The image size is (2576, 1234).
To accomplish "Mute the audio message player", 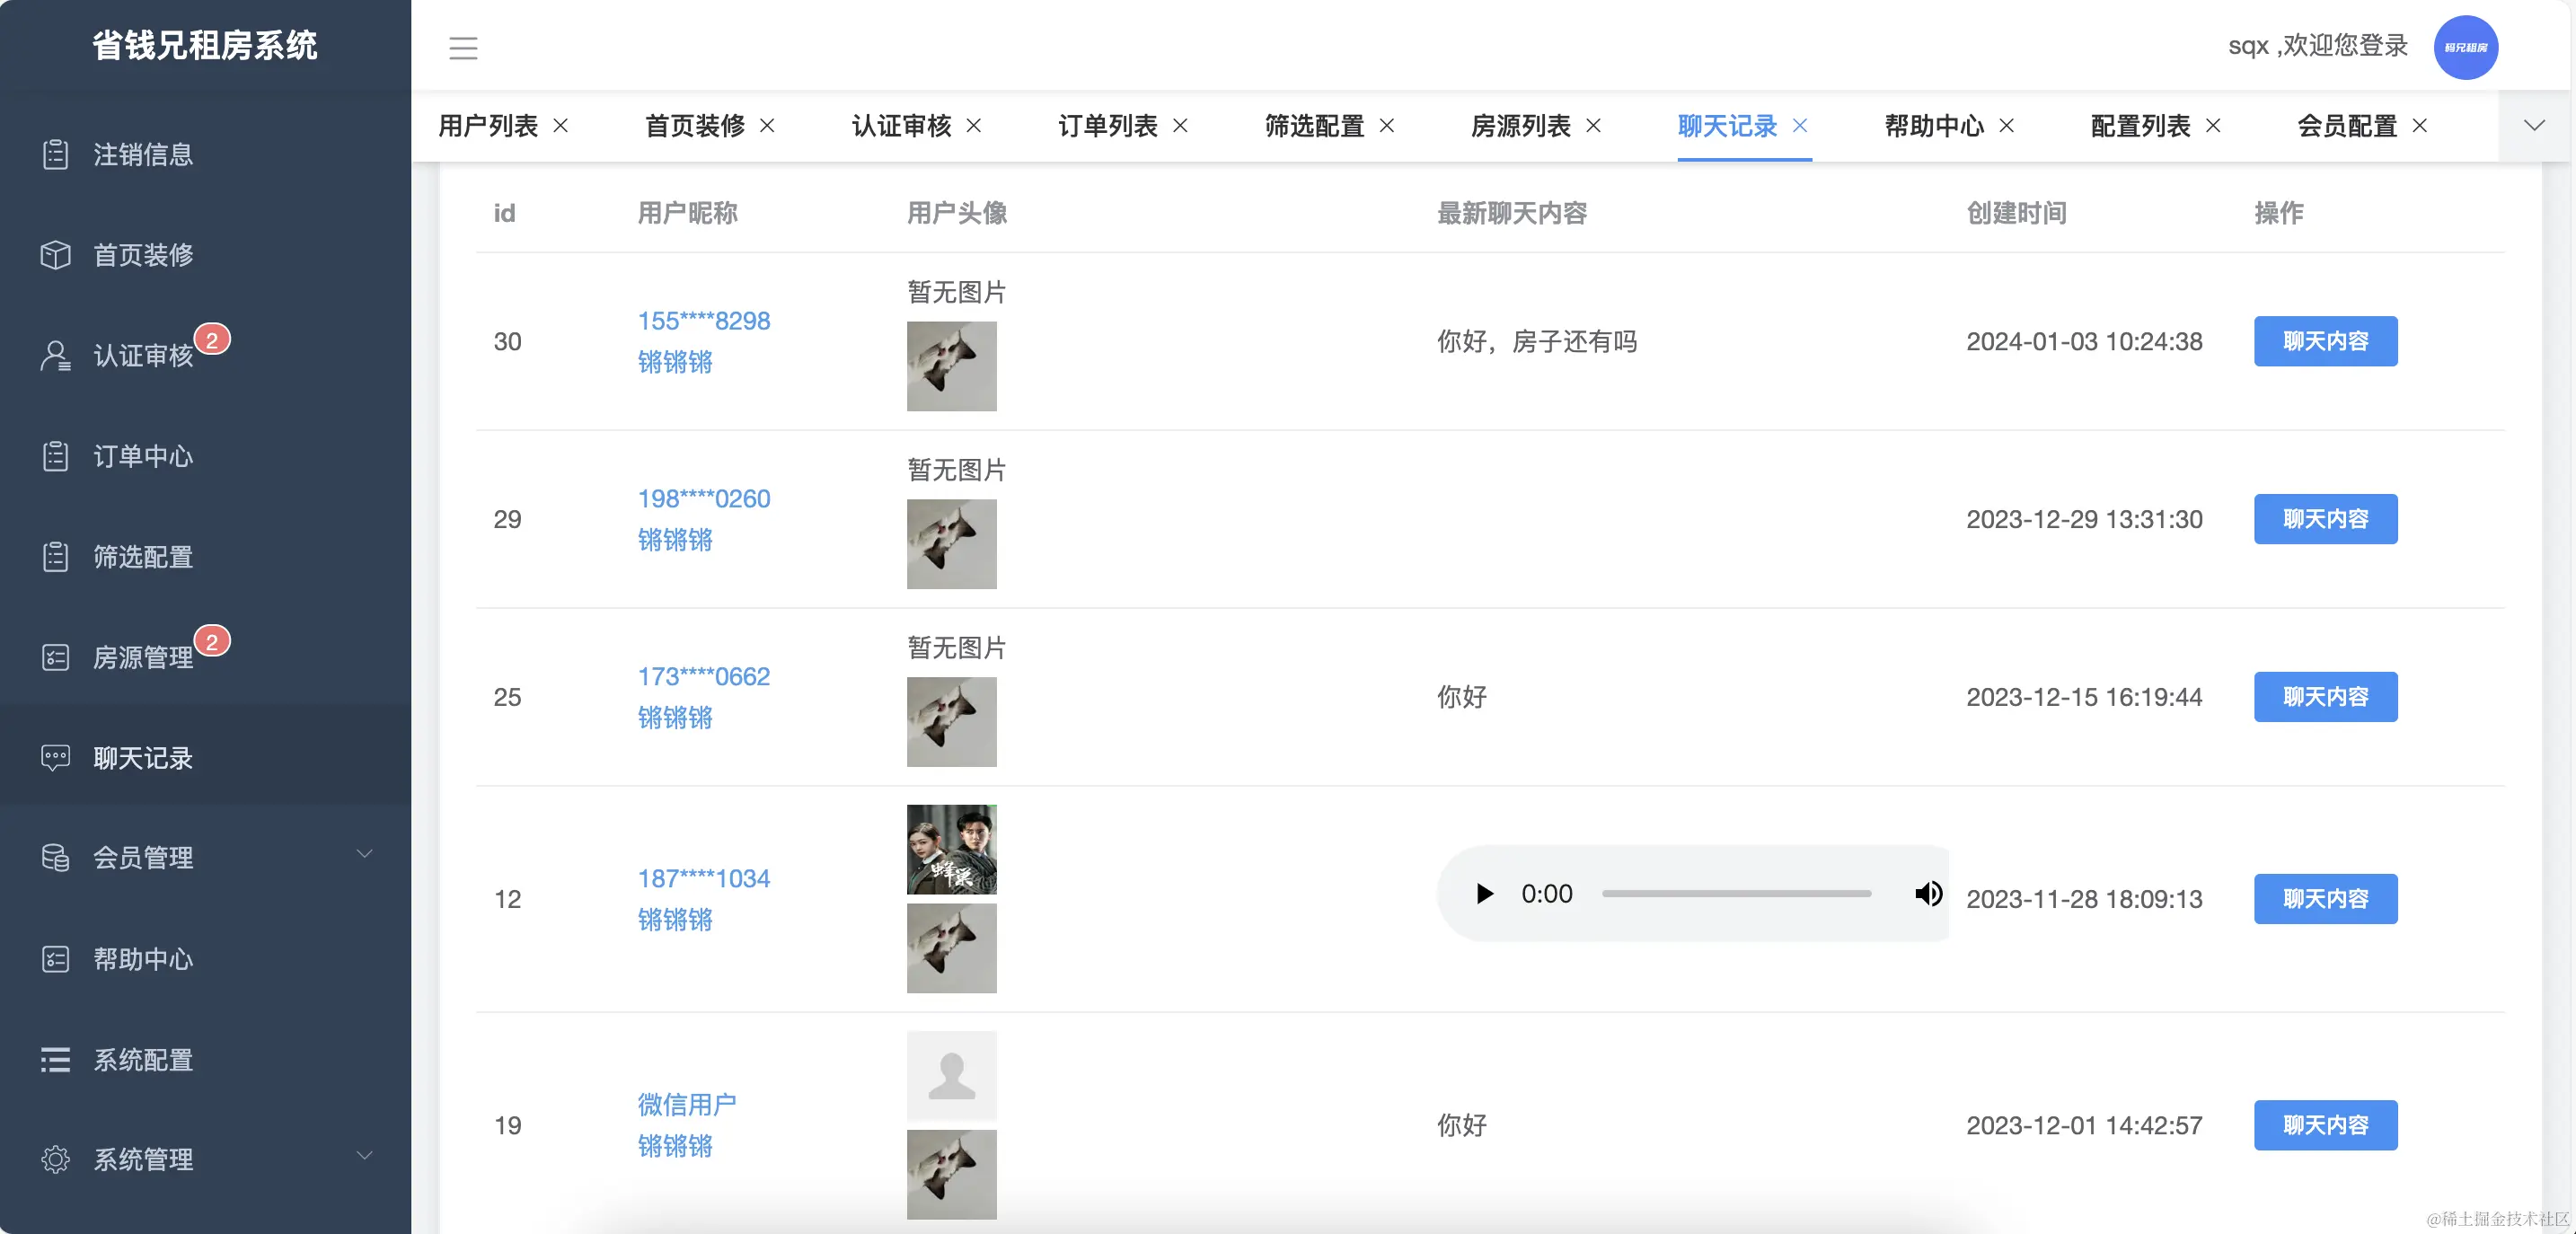I will [1928, 894].
